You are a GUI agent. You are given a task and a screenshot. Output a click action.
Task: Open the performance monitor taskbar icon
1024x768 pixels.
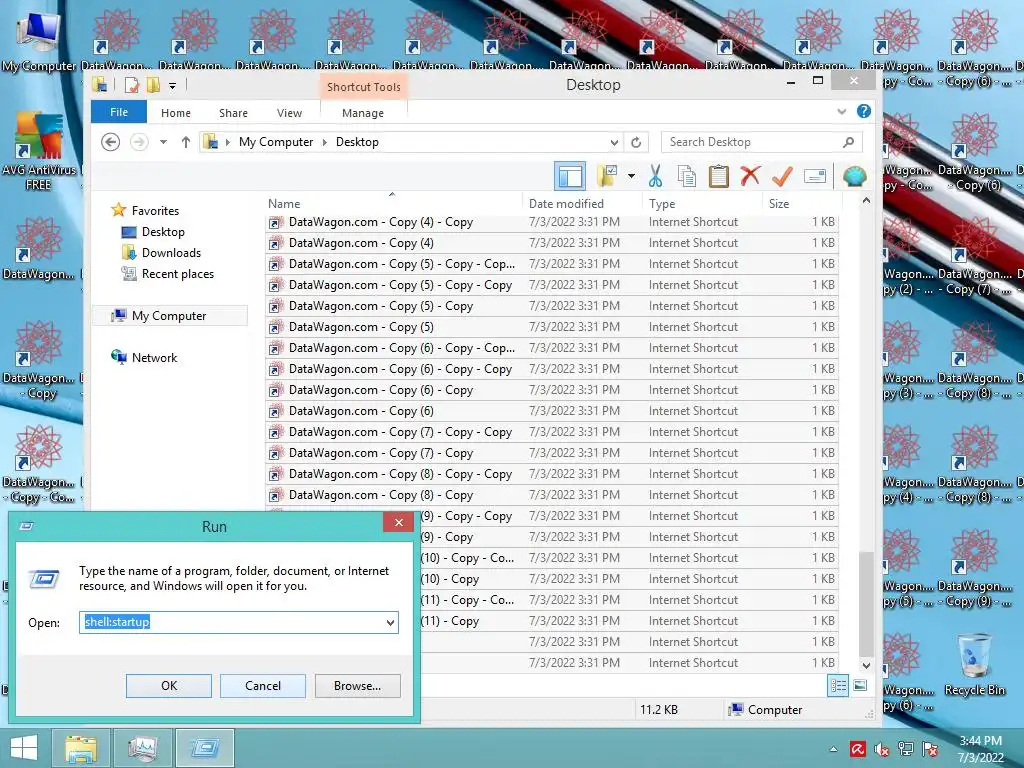142,748
